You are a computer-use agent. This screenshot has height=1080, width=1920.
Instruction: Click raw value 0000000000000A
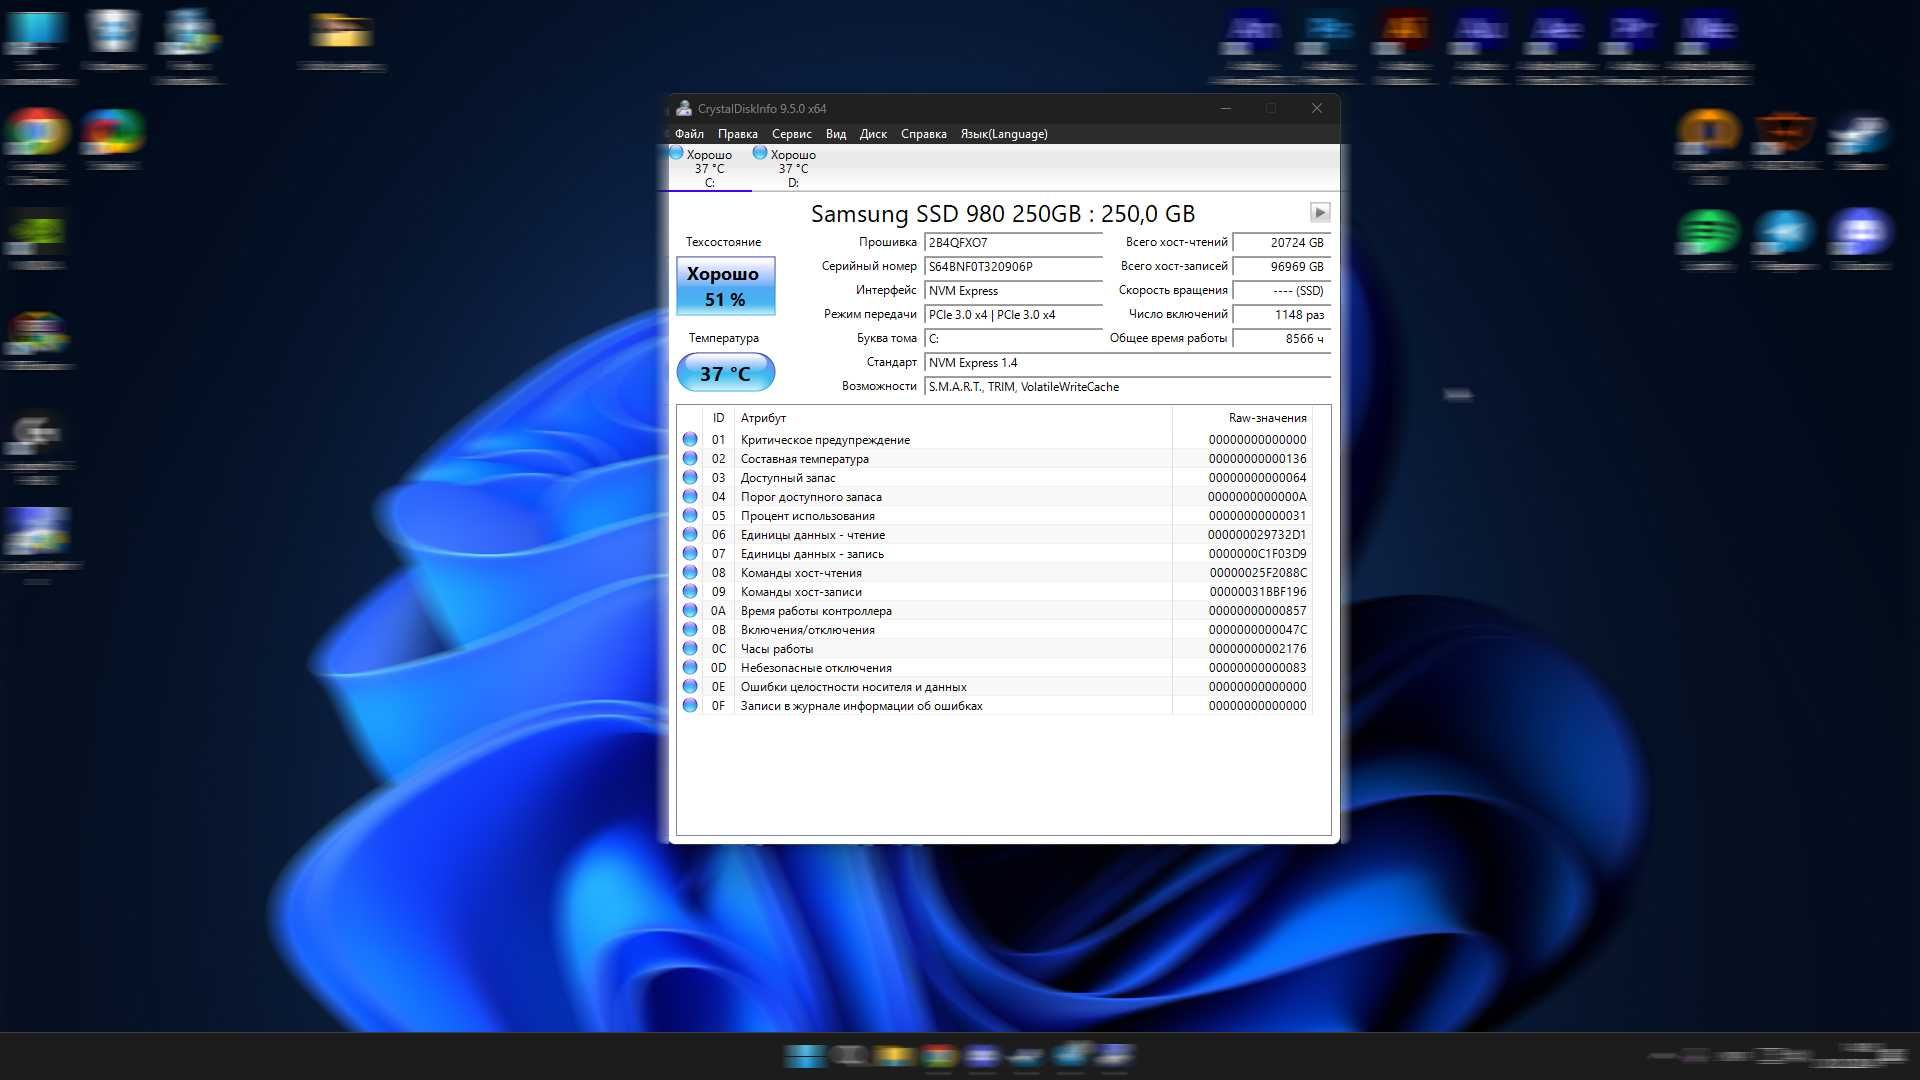pyautogui.click(x=1257, y=497)
